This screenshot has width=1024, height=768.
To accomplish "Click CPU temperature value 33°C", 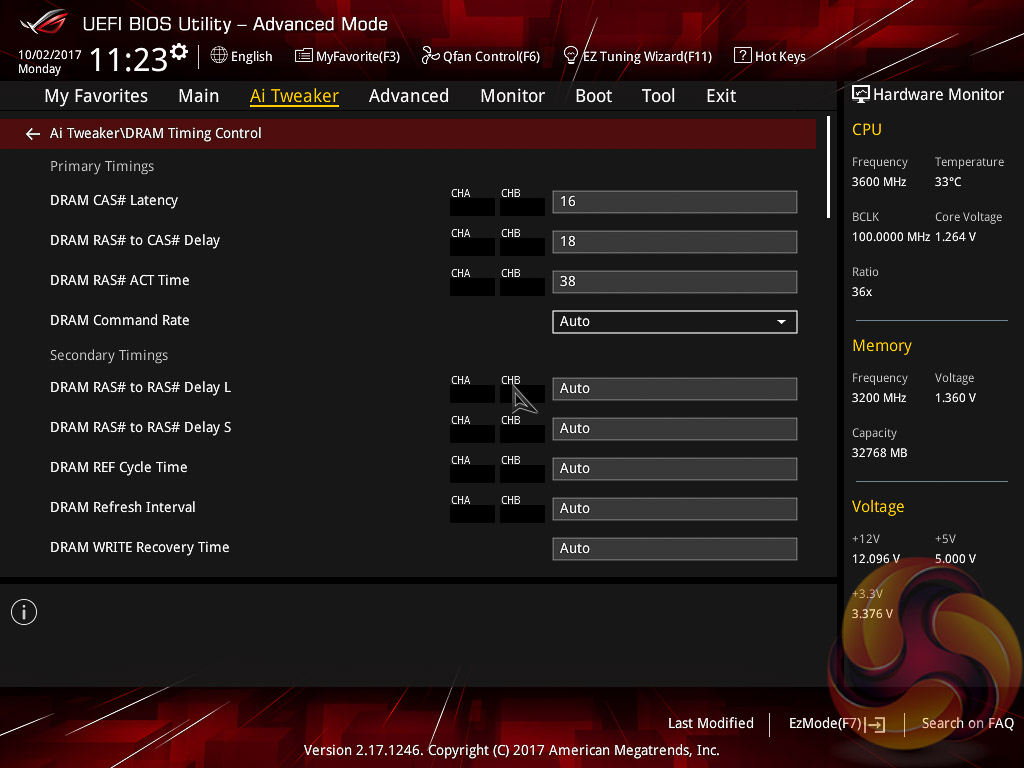I will 948,182.
